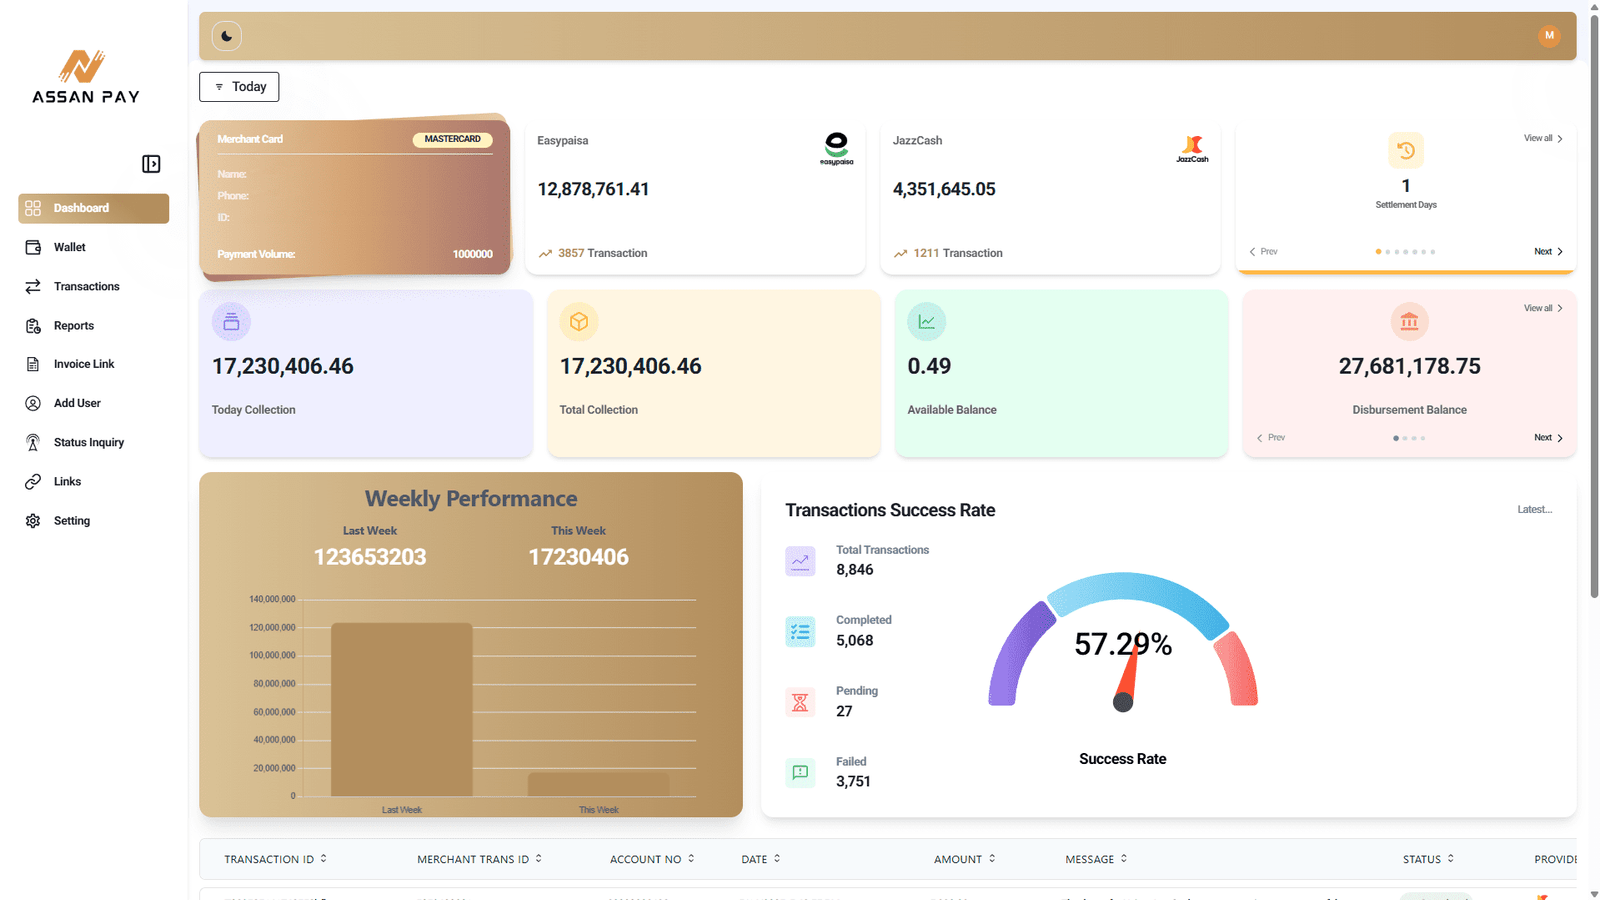Collapse the sidebar using the panel icon
1600x900 pixels.
(x=151, y=164)
